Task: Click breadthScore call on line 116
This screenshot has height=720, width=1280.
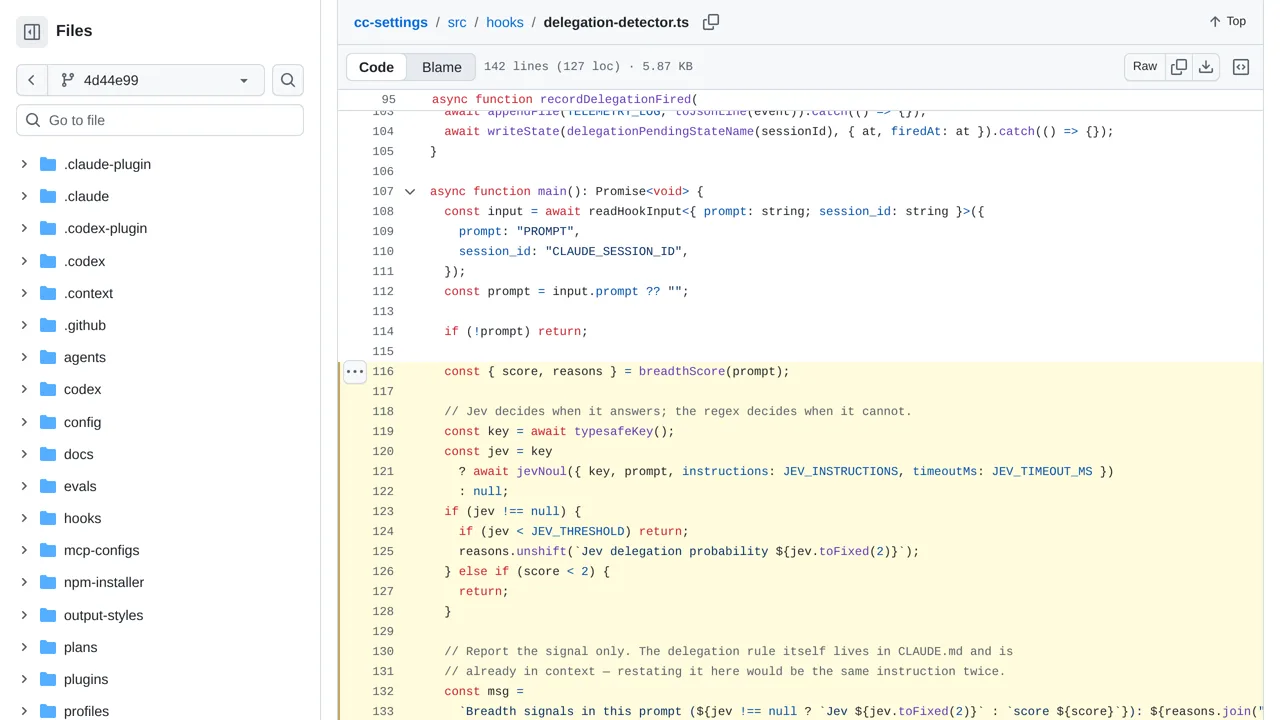Action: click(682, 371)
